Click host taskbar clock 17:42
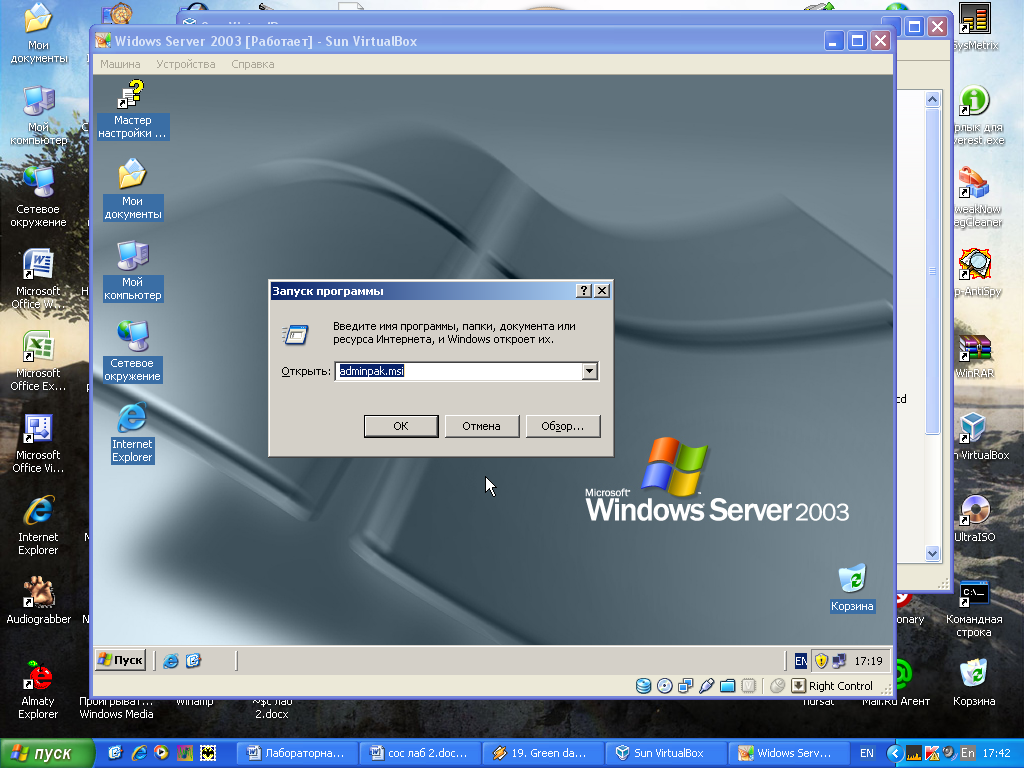 997,753
